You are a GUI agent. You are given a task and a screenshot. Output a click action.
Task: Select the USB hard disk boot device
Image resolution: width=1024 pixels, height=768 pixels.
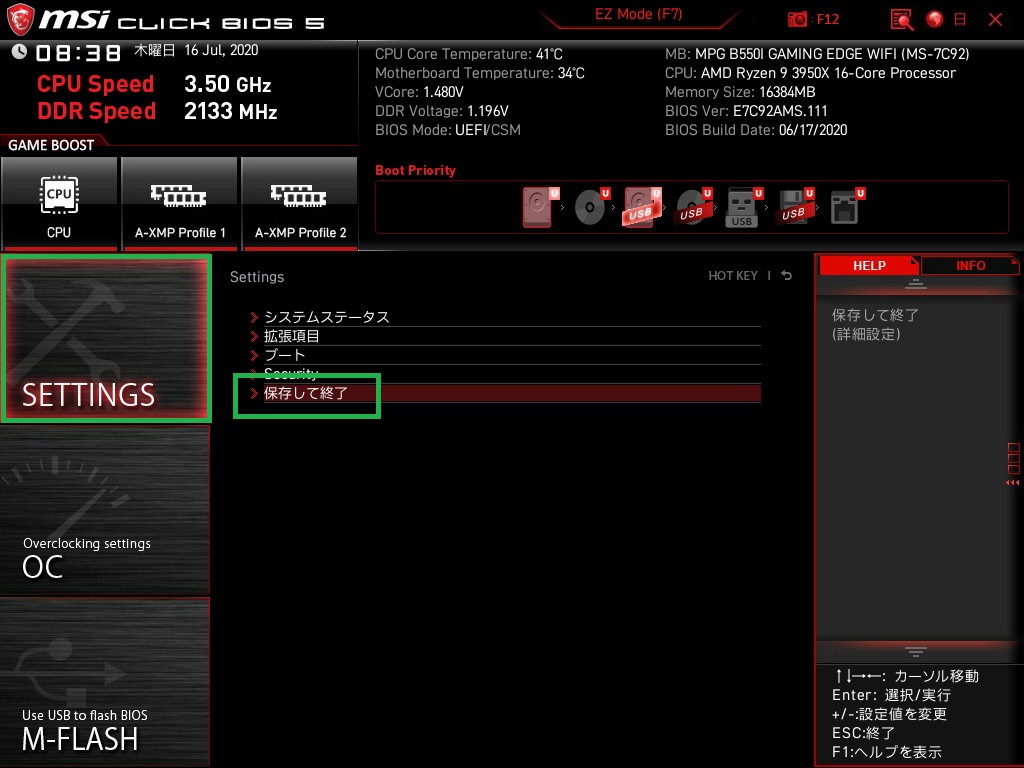tap(642, 207)
